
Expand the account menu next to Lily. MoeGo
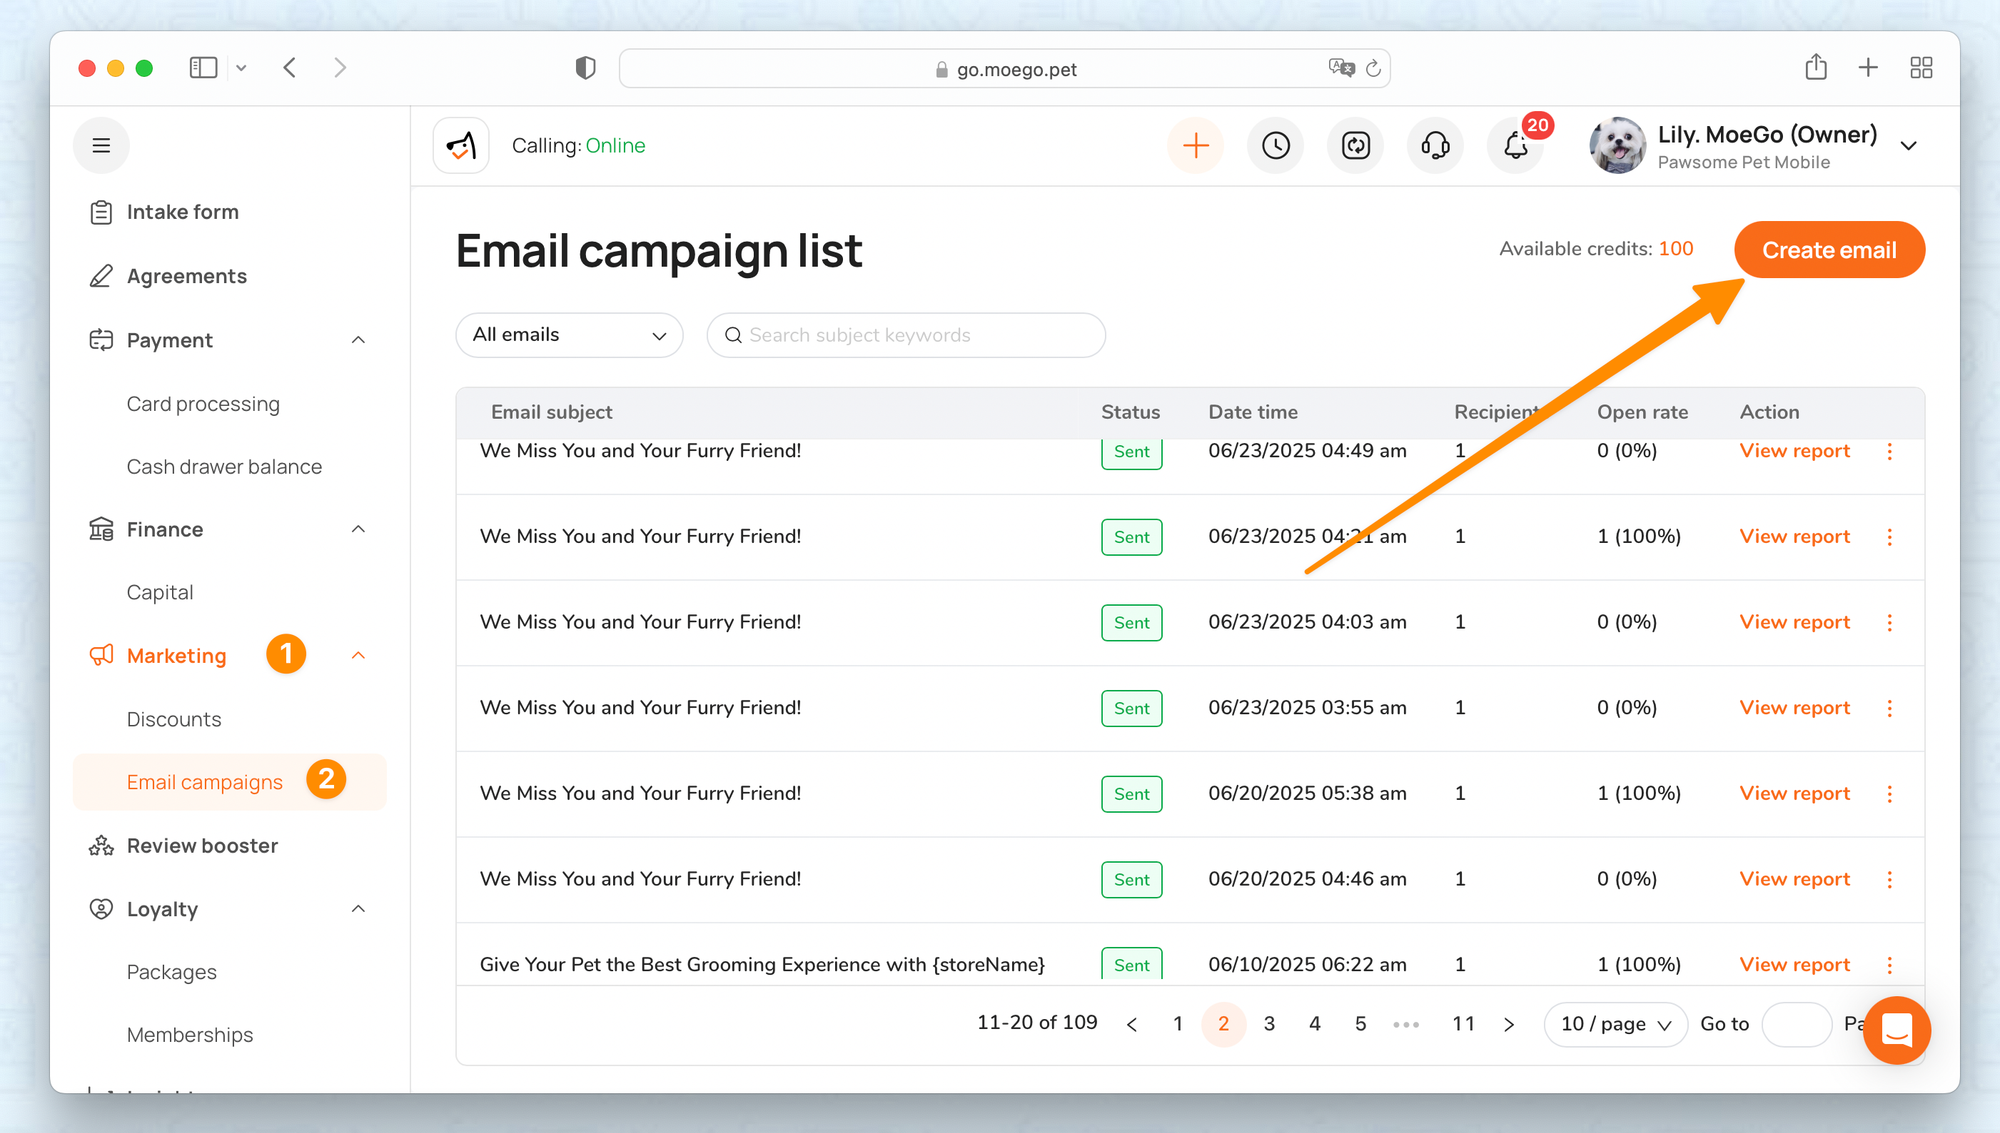(x=1908, y=146)
